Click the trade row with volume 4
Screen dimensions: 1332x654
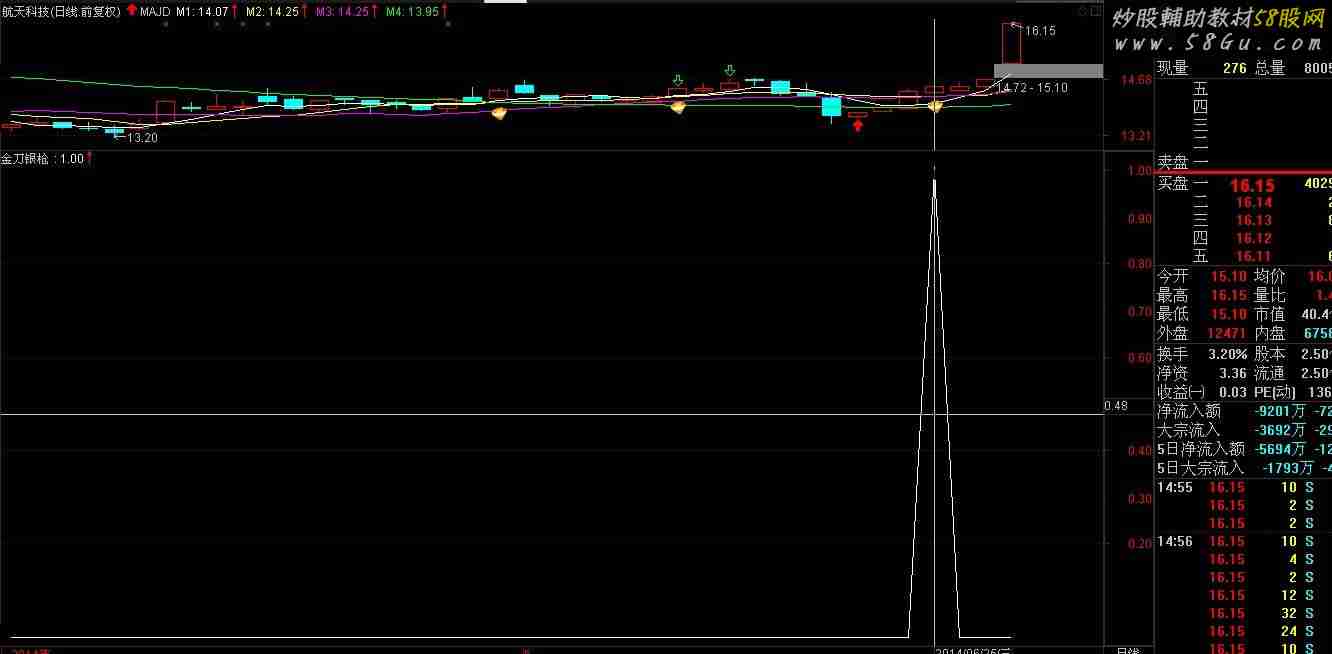[x=1244, y=560]
